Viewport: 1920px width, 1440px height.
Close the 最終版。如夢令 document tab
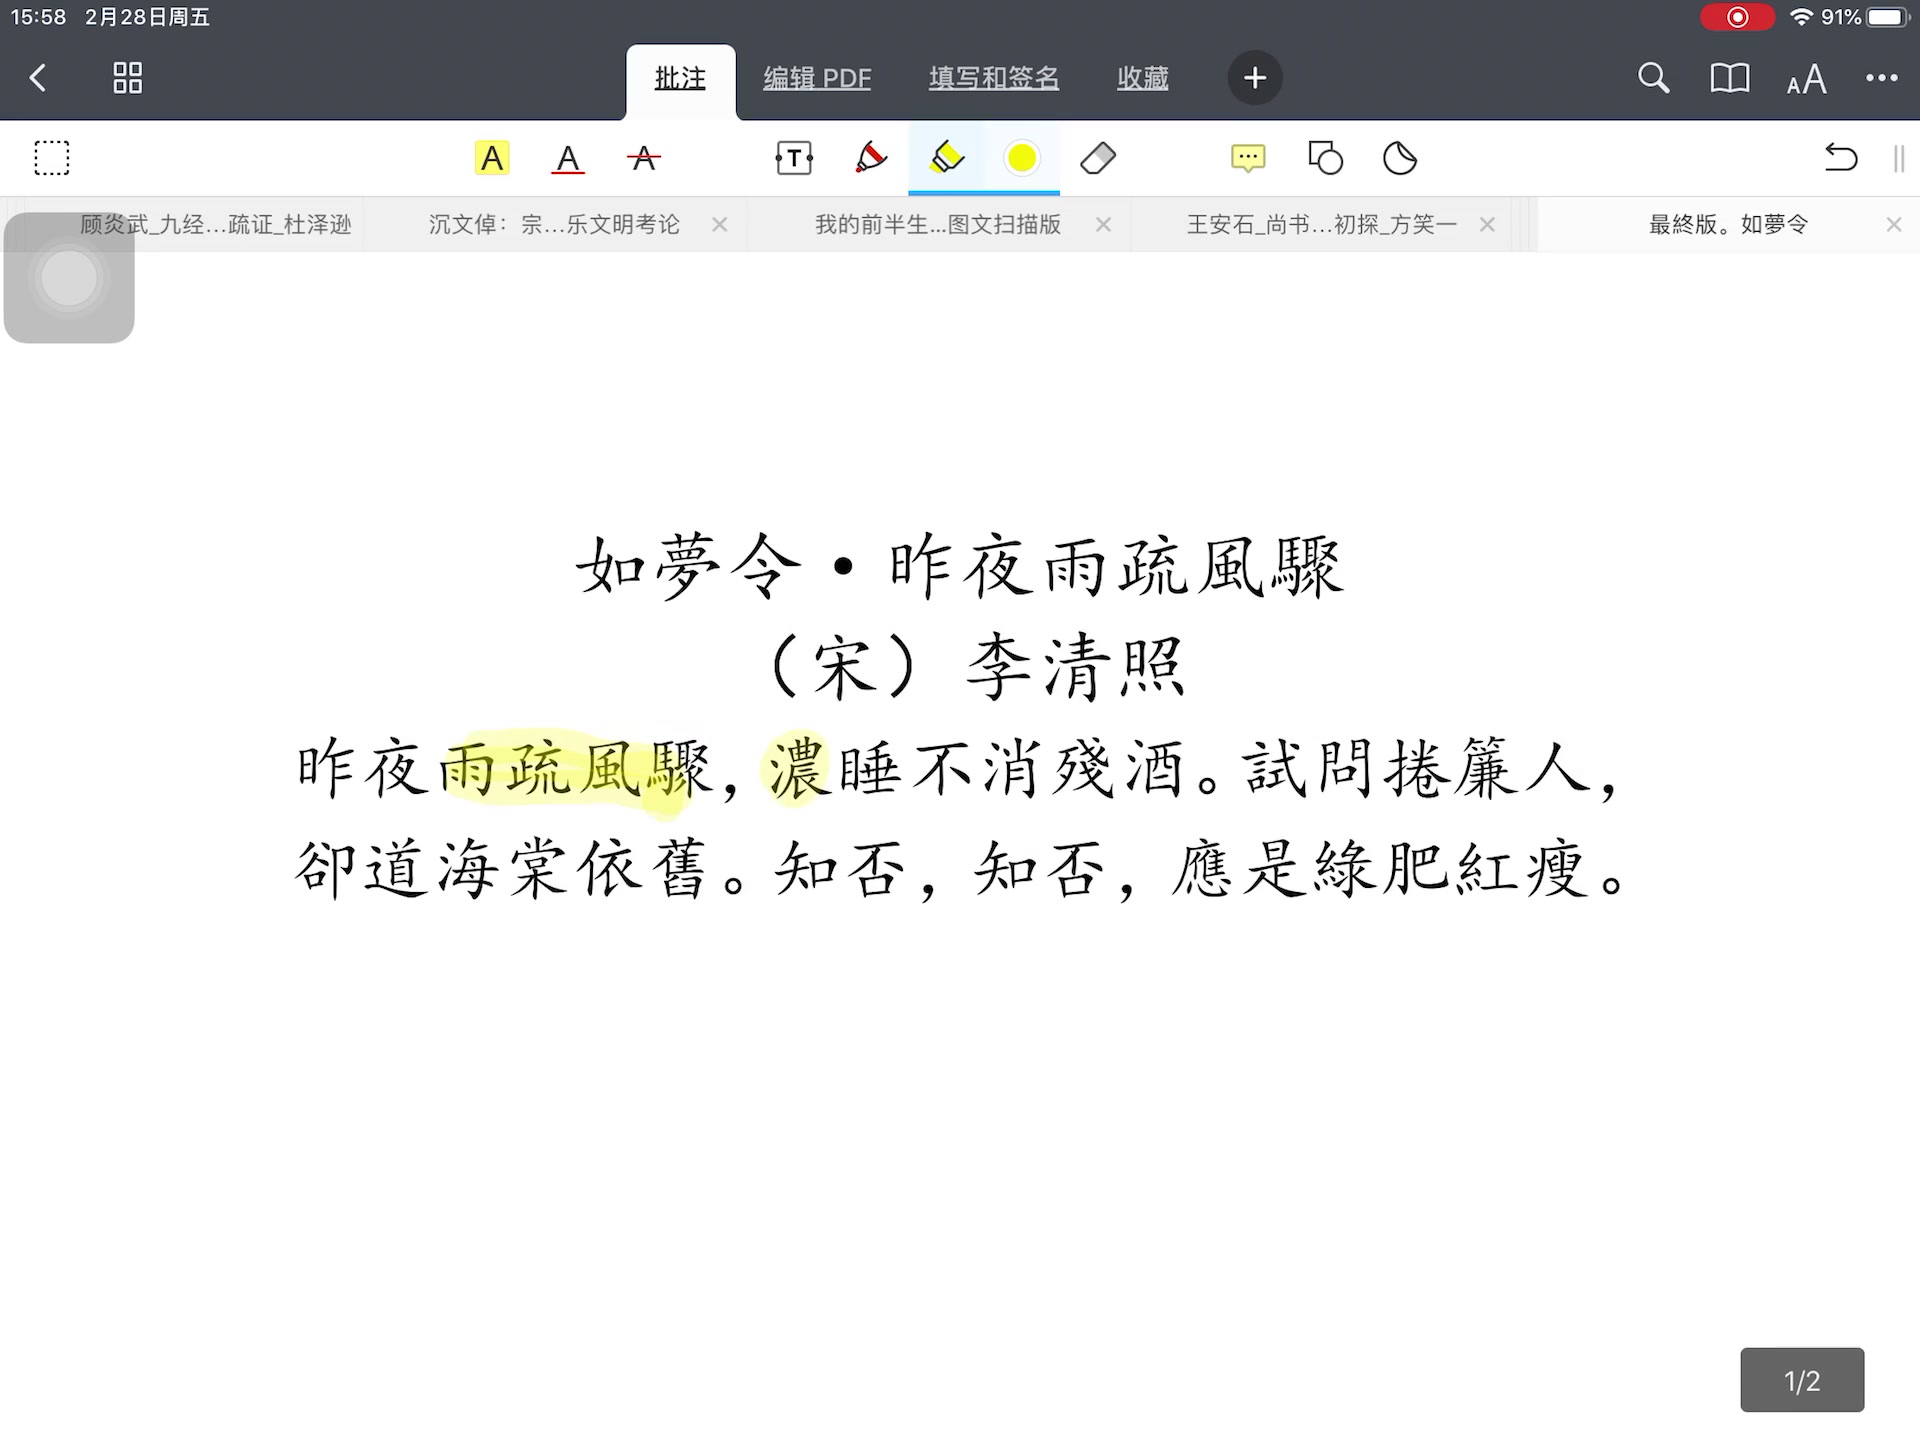1893,224
